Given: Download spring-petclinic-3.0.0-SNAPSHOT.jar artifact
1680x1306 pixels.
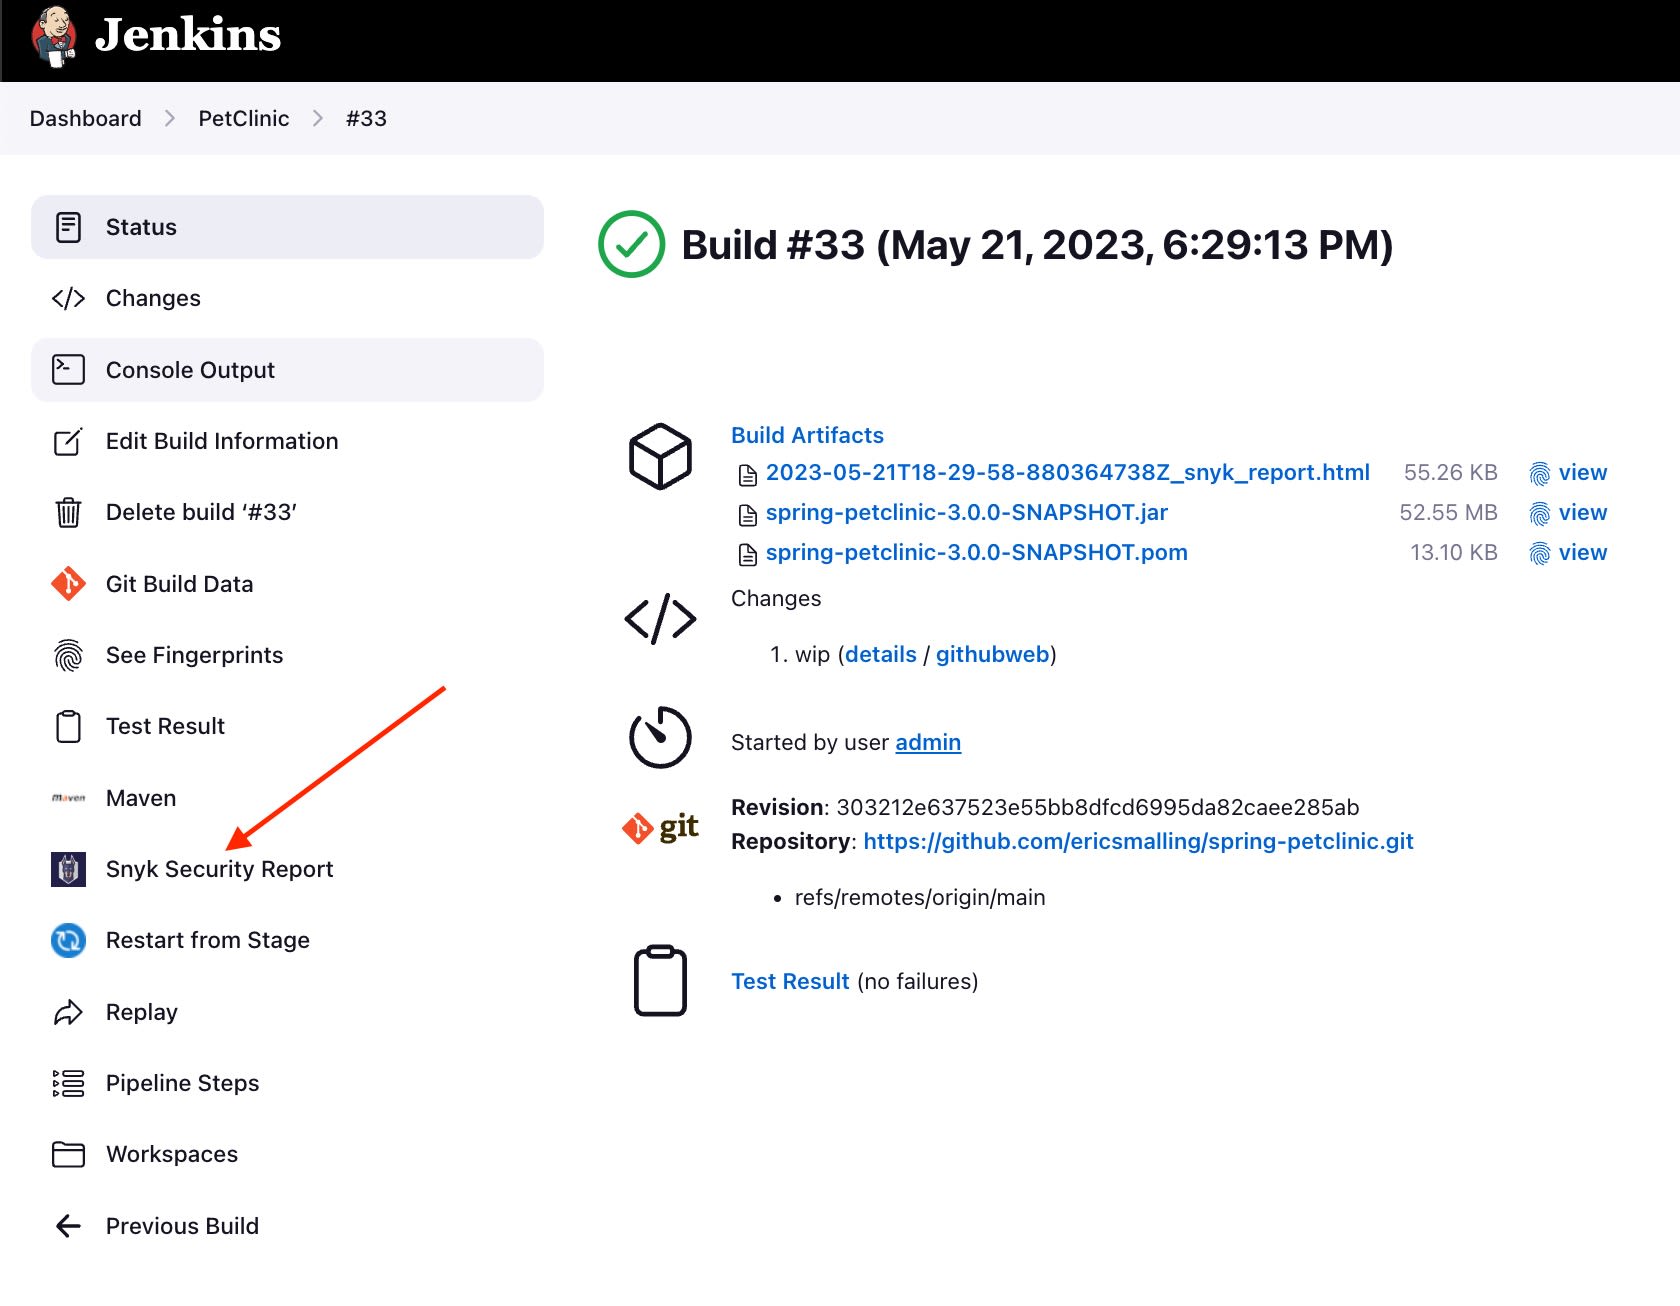Looking at the screenshot, I should point(966,512).
